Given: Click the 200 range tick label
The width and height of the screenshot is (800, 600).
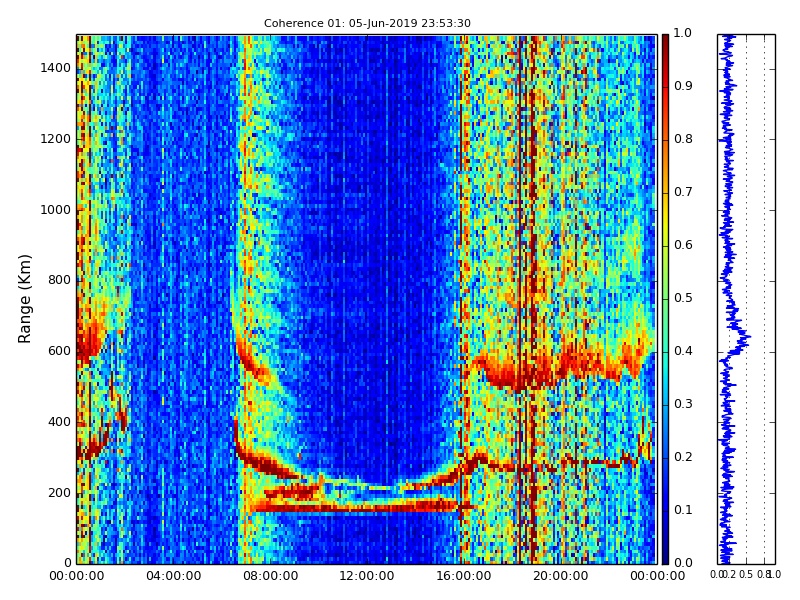Looking at the screenshot, I should tap(59, 493).
